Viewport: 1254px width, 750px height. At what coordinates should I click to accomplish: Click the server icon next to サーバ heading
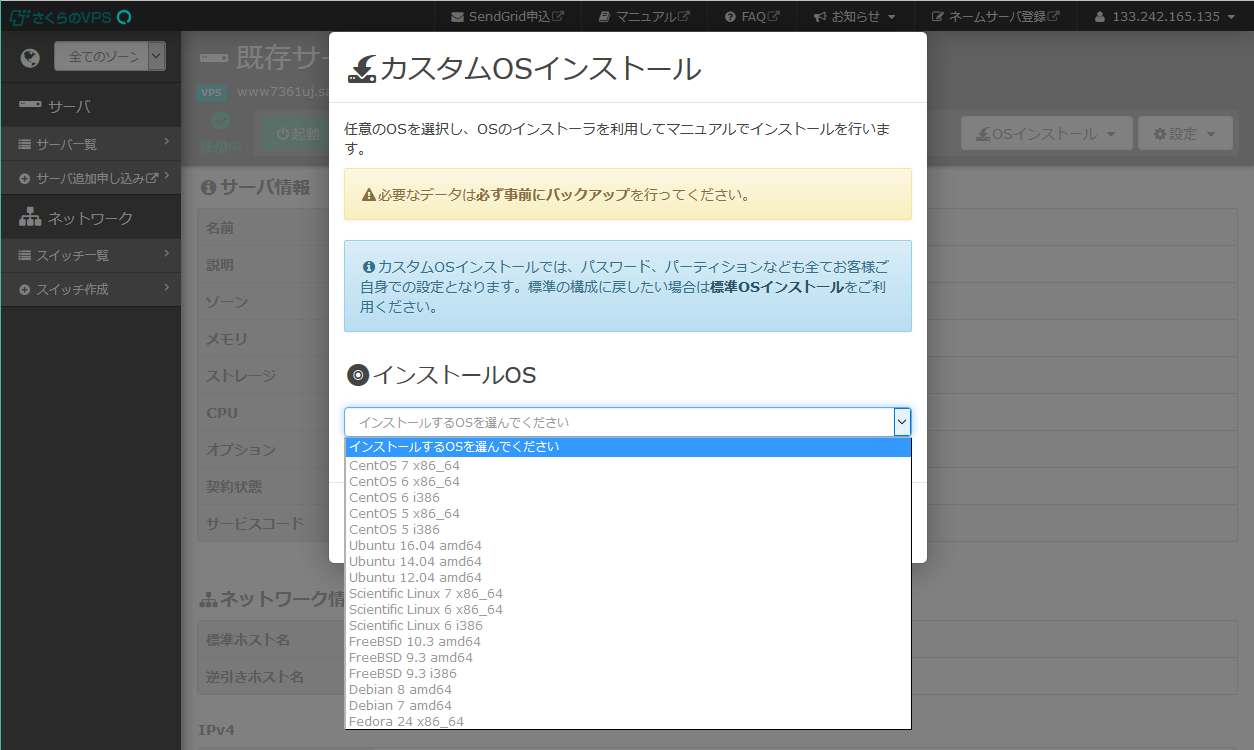[x=27, y=104]
